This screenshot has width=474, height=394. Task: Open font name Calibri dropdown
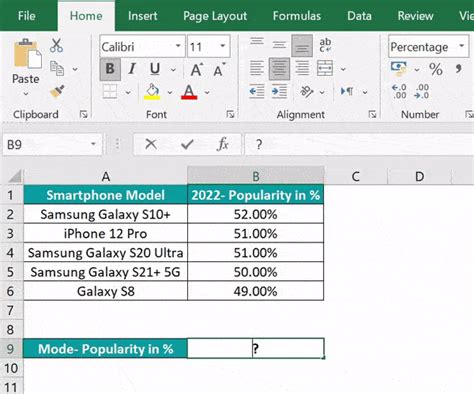(178, 46)
